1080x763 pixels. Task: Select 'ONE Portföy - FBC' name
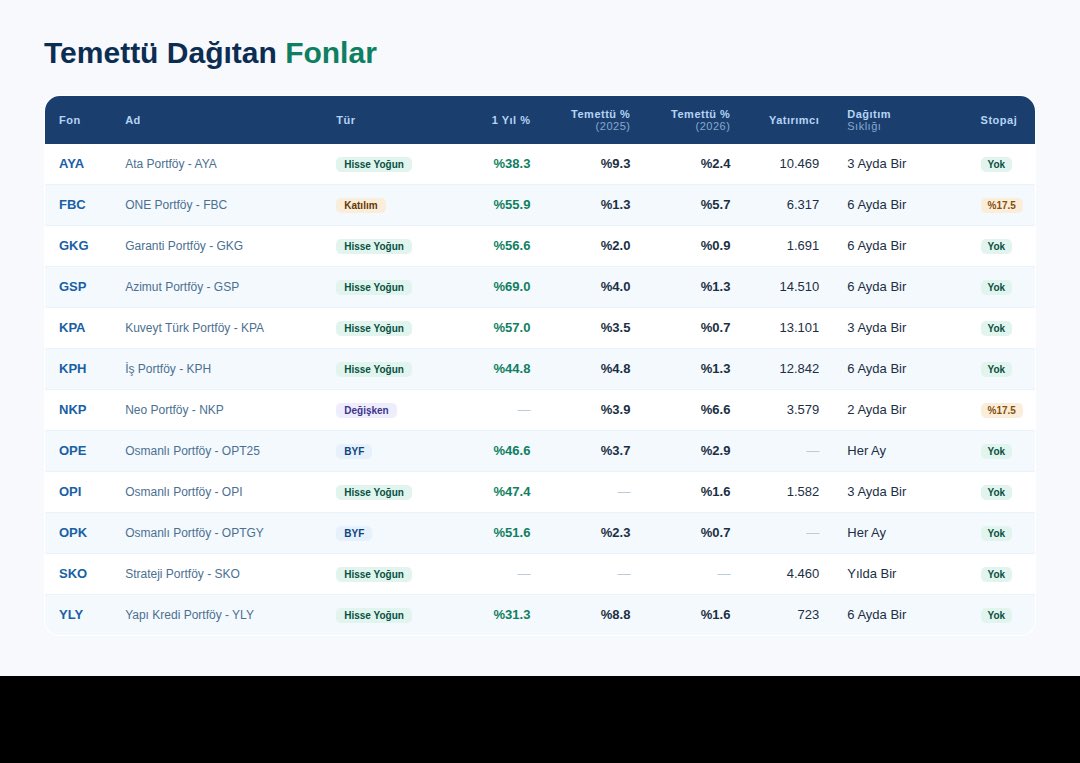click(176, 205)
